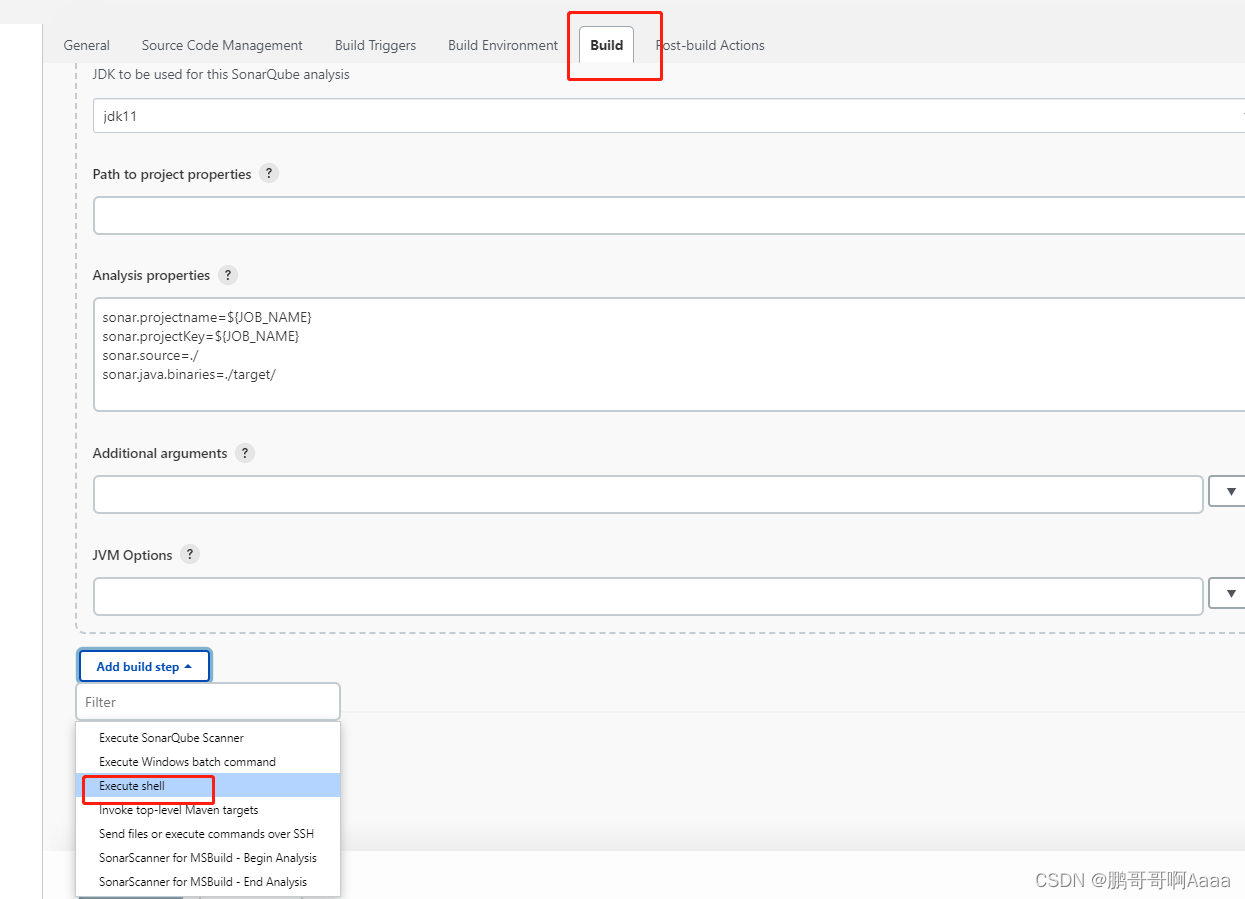The image size is (1245, 899).
Task: Select Send files or execute commands over SSH
Action: [208, 834]
